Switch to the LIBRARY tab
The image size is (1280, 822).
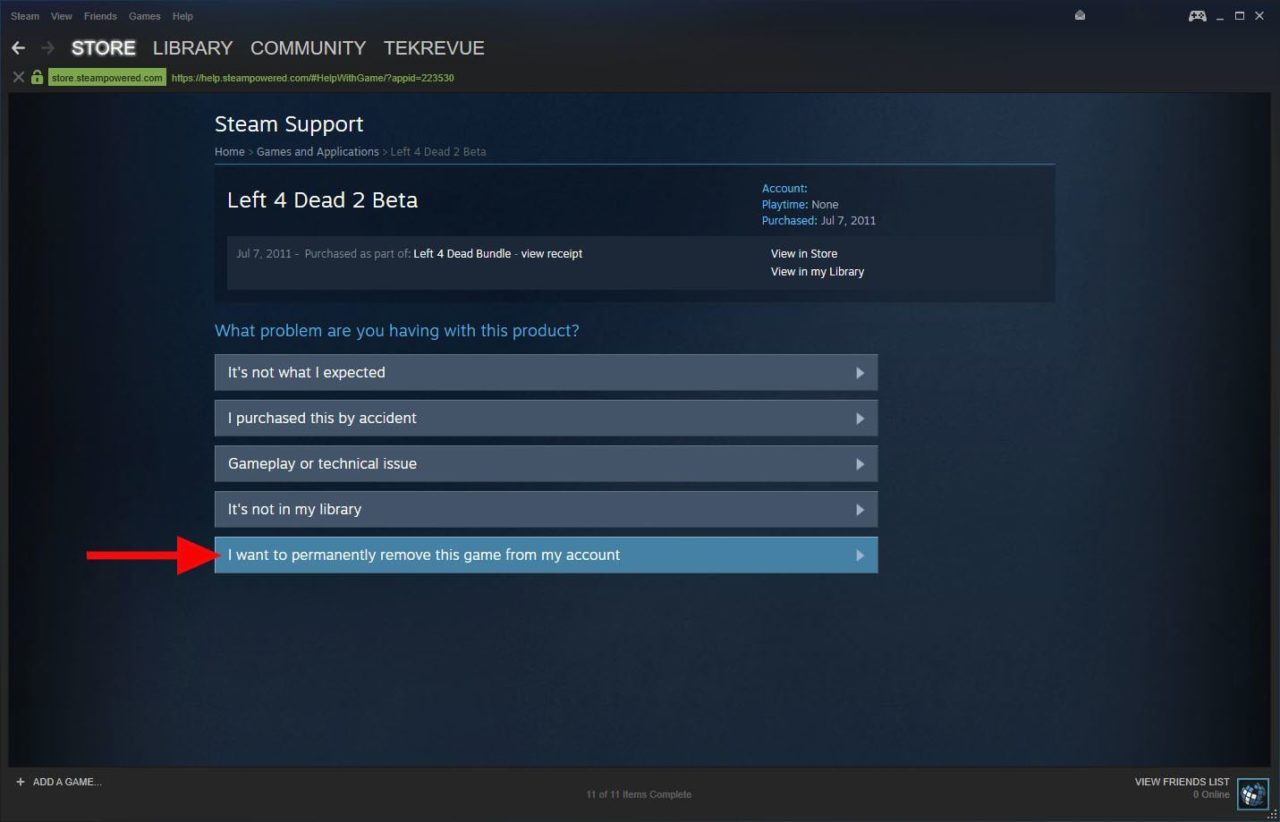coord(192,48)
